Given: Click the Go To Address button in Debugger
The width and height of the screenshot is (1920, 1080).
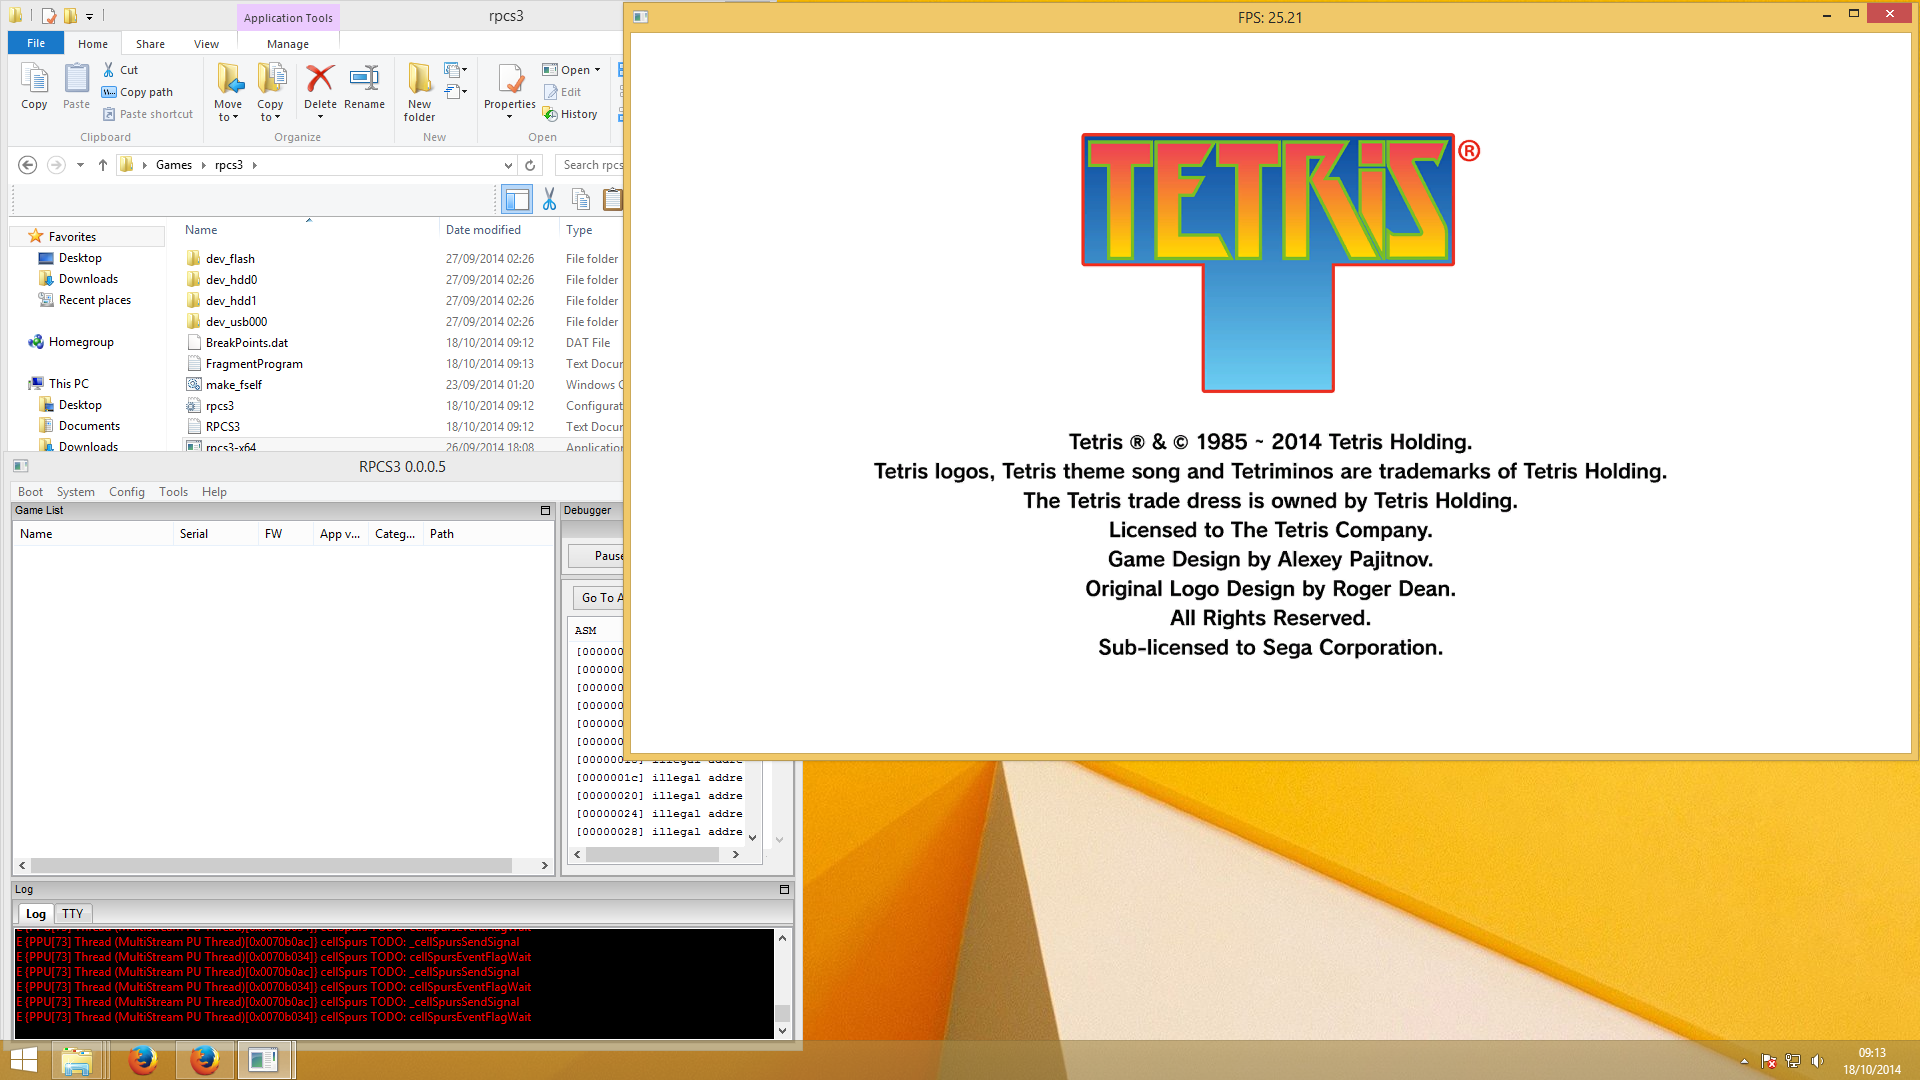Looking at the screenshot, I should click(x=598, y=598).
